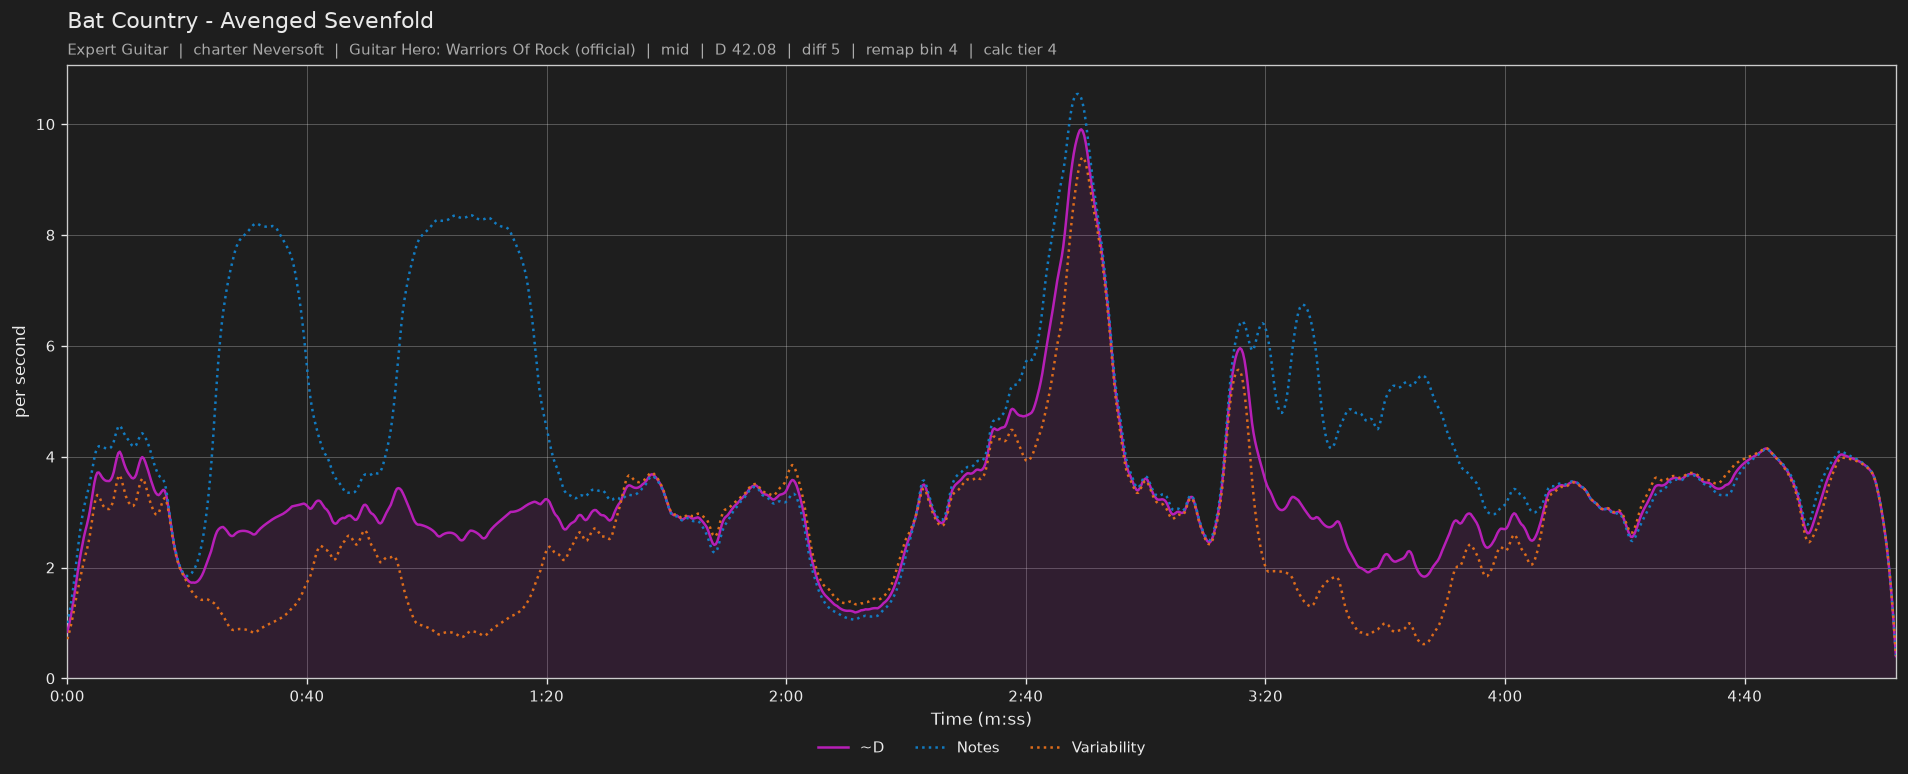The width and height of the screenshot is (1908, 774).
Task: Click the '2' y-axis tick label
Action: pos(52,569)
